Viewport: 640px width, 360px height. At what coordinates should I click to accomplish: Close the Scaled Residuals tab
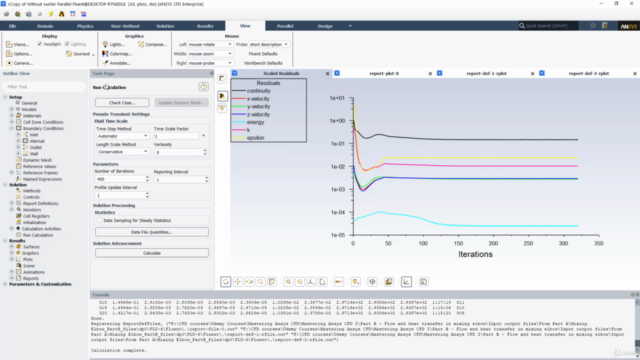(327, 73)
